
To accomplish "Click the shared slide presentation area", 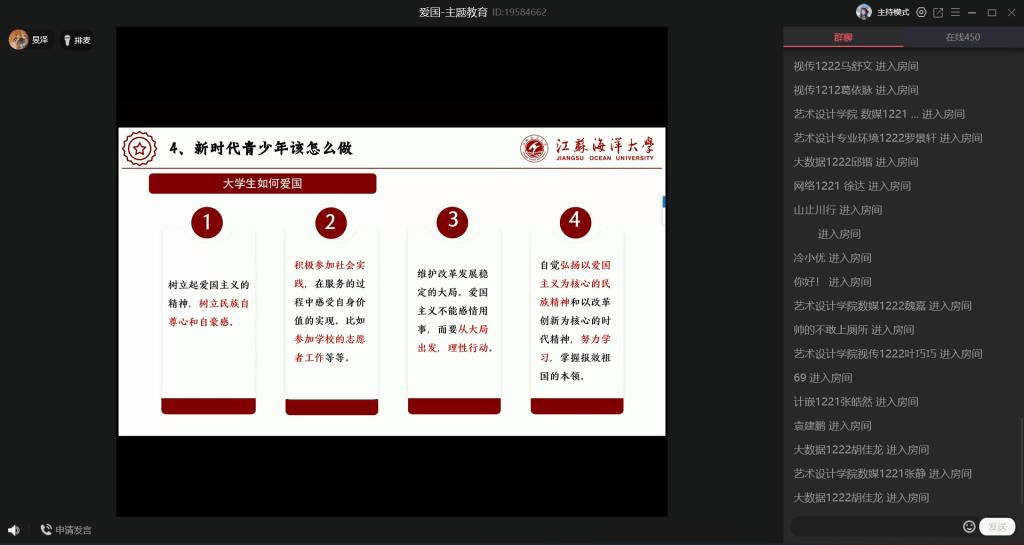I will click(x=391, y=281).
